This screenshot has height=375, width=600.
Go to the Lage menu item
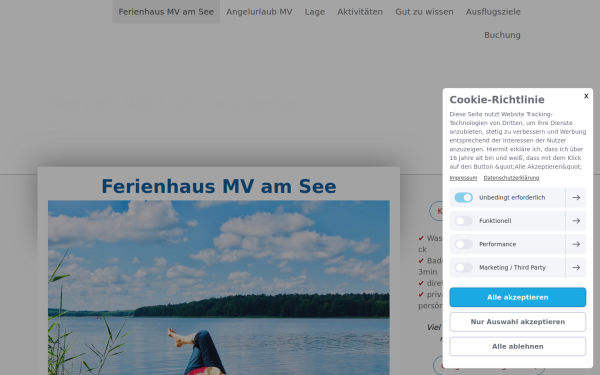(x=315, y=12)
